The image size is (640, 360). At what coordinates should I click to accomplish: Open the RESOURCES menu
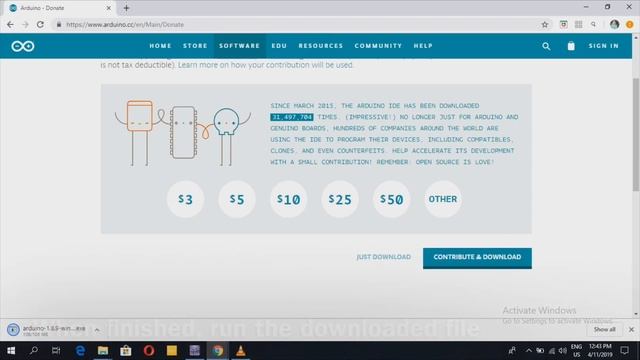321,46
